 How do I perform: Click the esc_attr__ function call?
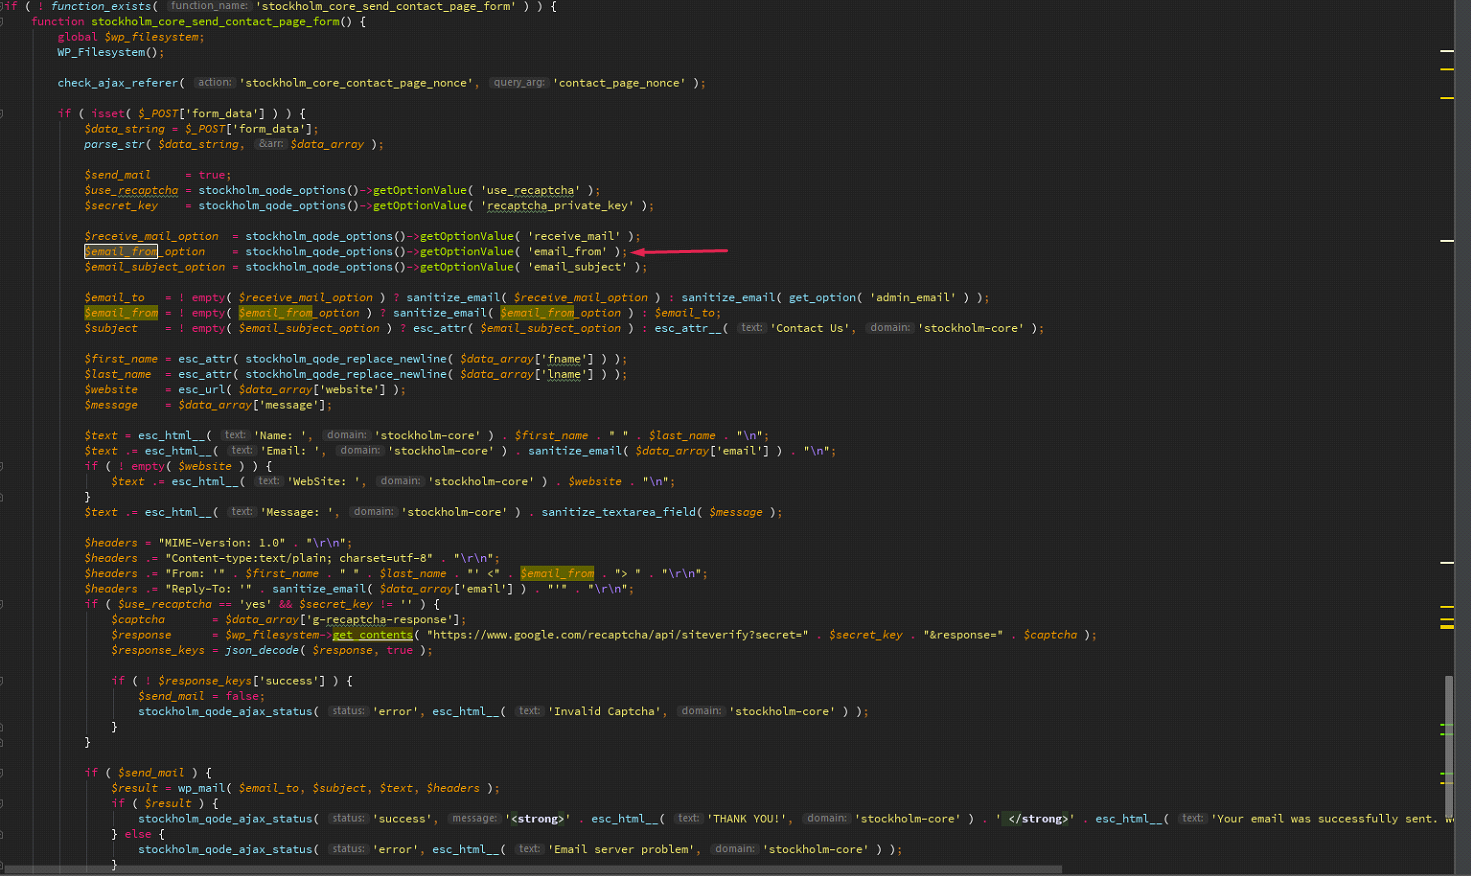687,328
